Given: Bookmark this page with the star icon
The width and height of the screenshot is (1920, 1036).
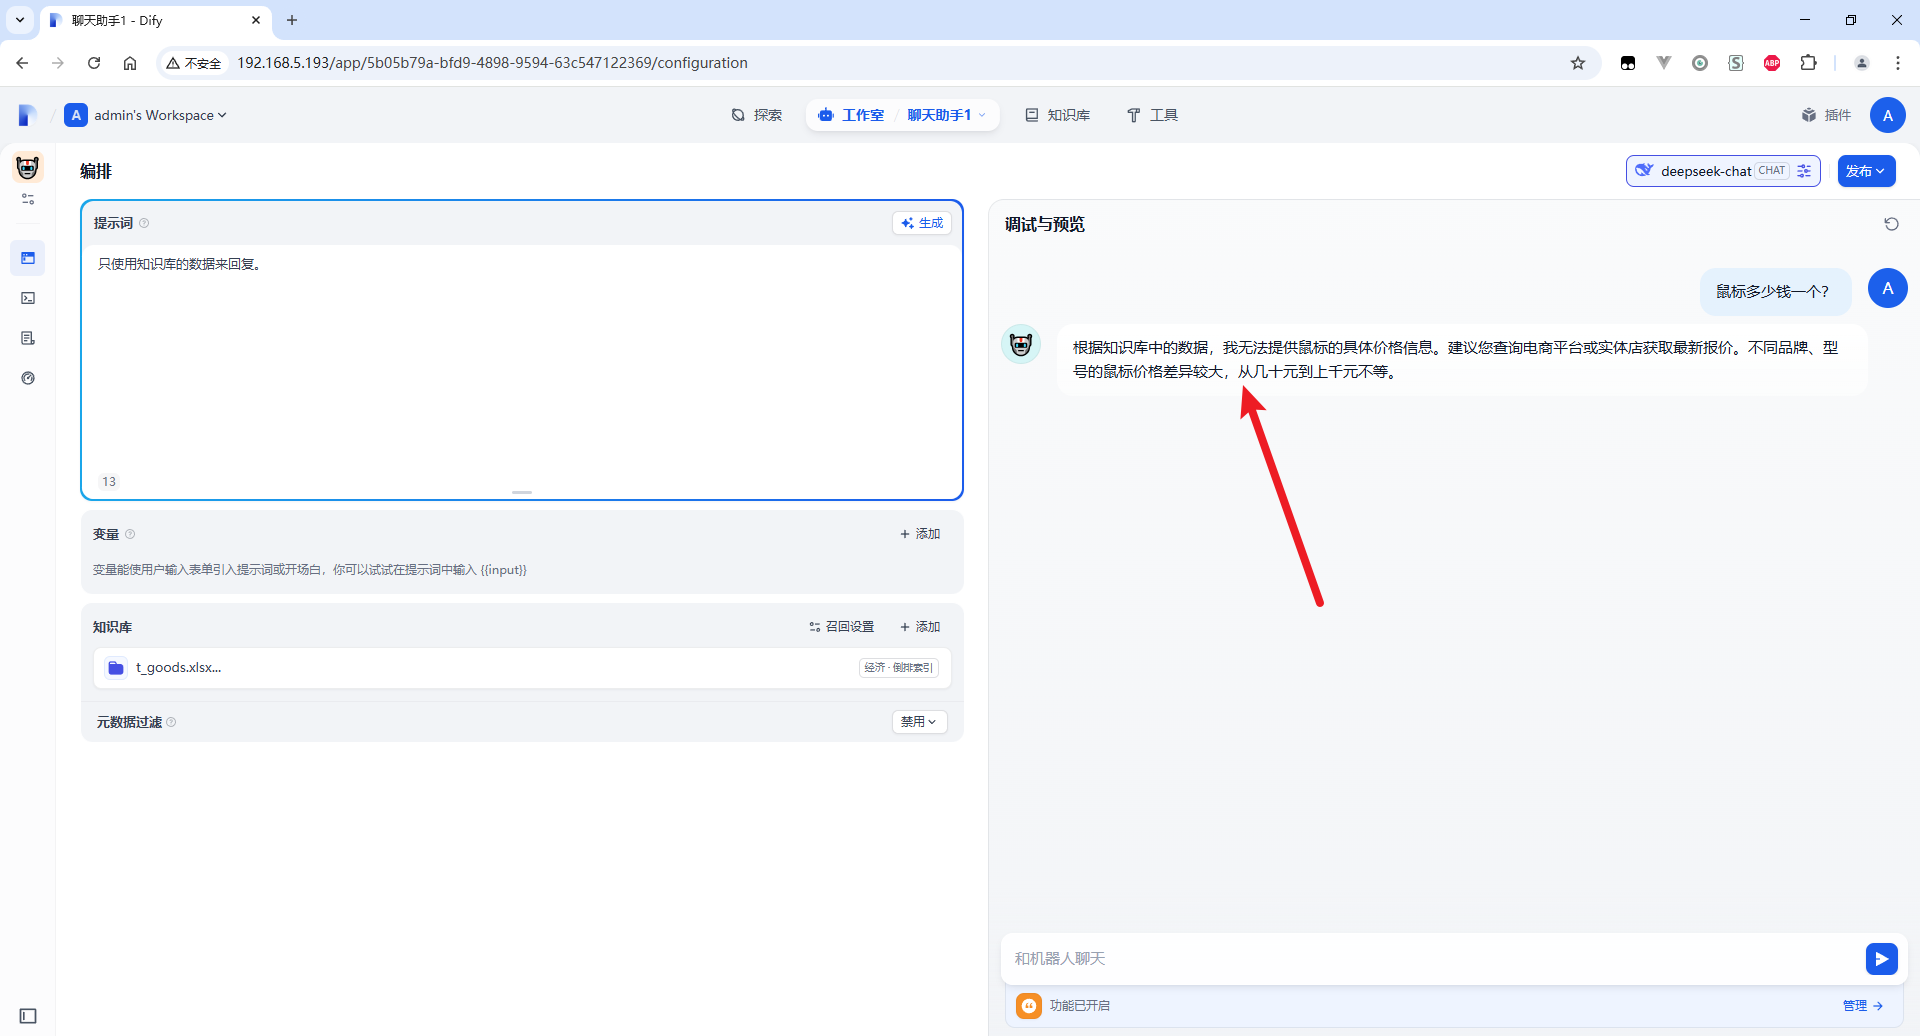Looking at the screenshot, I should pyautogui.click(x=1578, y=63).
